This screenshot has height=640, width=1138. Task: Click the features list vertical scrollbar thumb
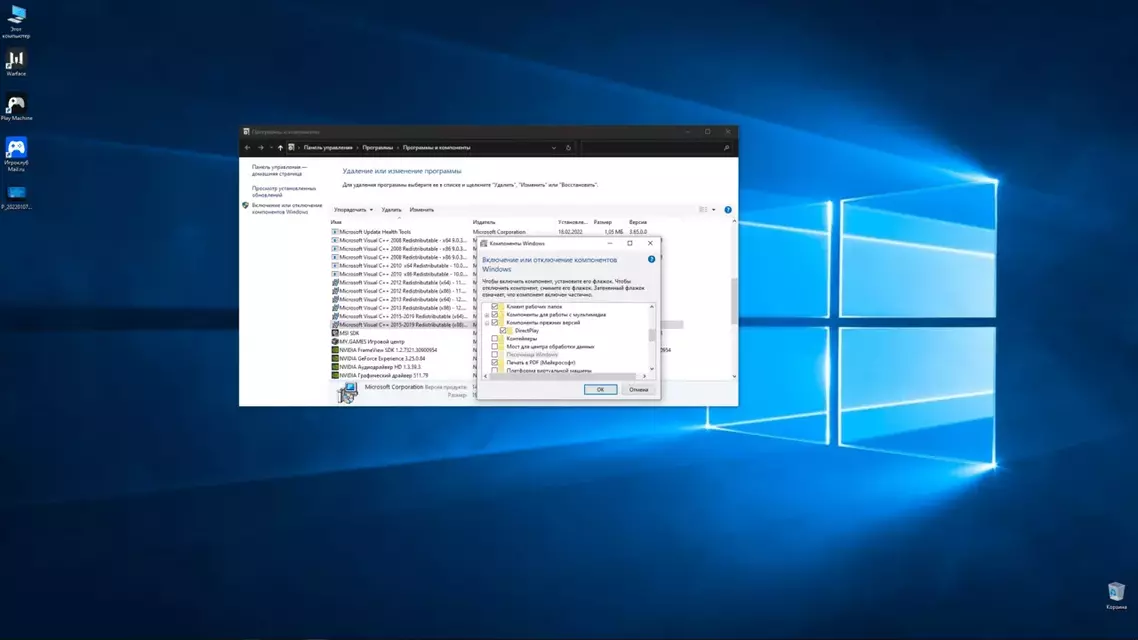(x=651, y=335)
